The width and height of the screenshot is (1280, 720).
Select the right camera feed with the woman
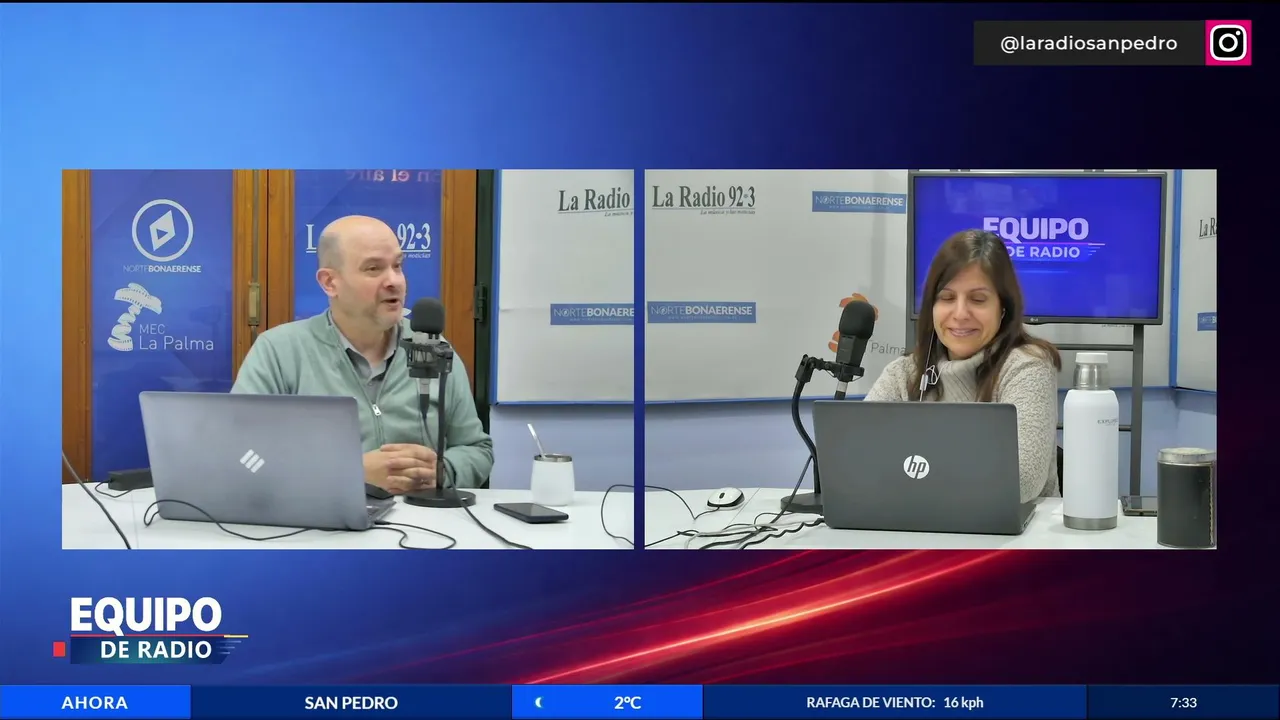(931, 359)
